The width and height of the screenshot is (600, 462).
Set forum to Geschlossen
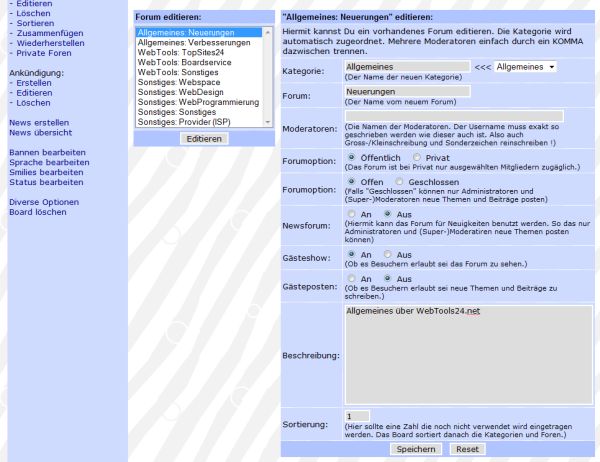point(399,181)
